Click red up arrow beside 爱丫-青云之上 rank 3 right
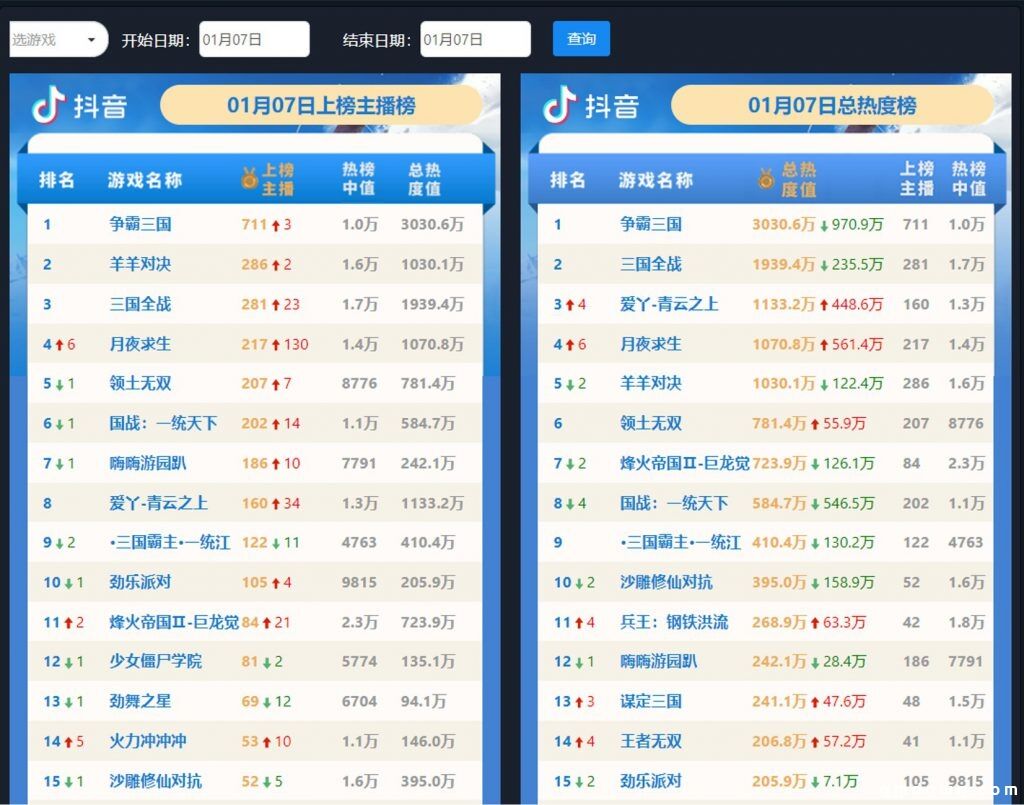1024x805 pixels. (x=570, y=305)
